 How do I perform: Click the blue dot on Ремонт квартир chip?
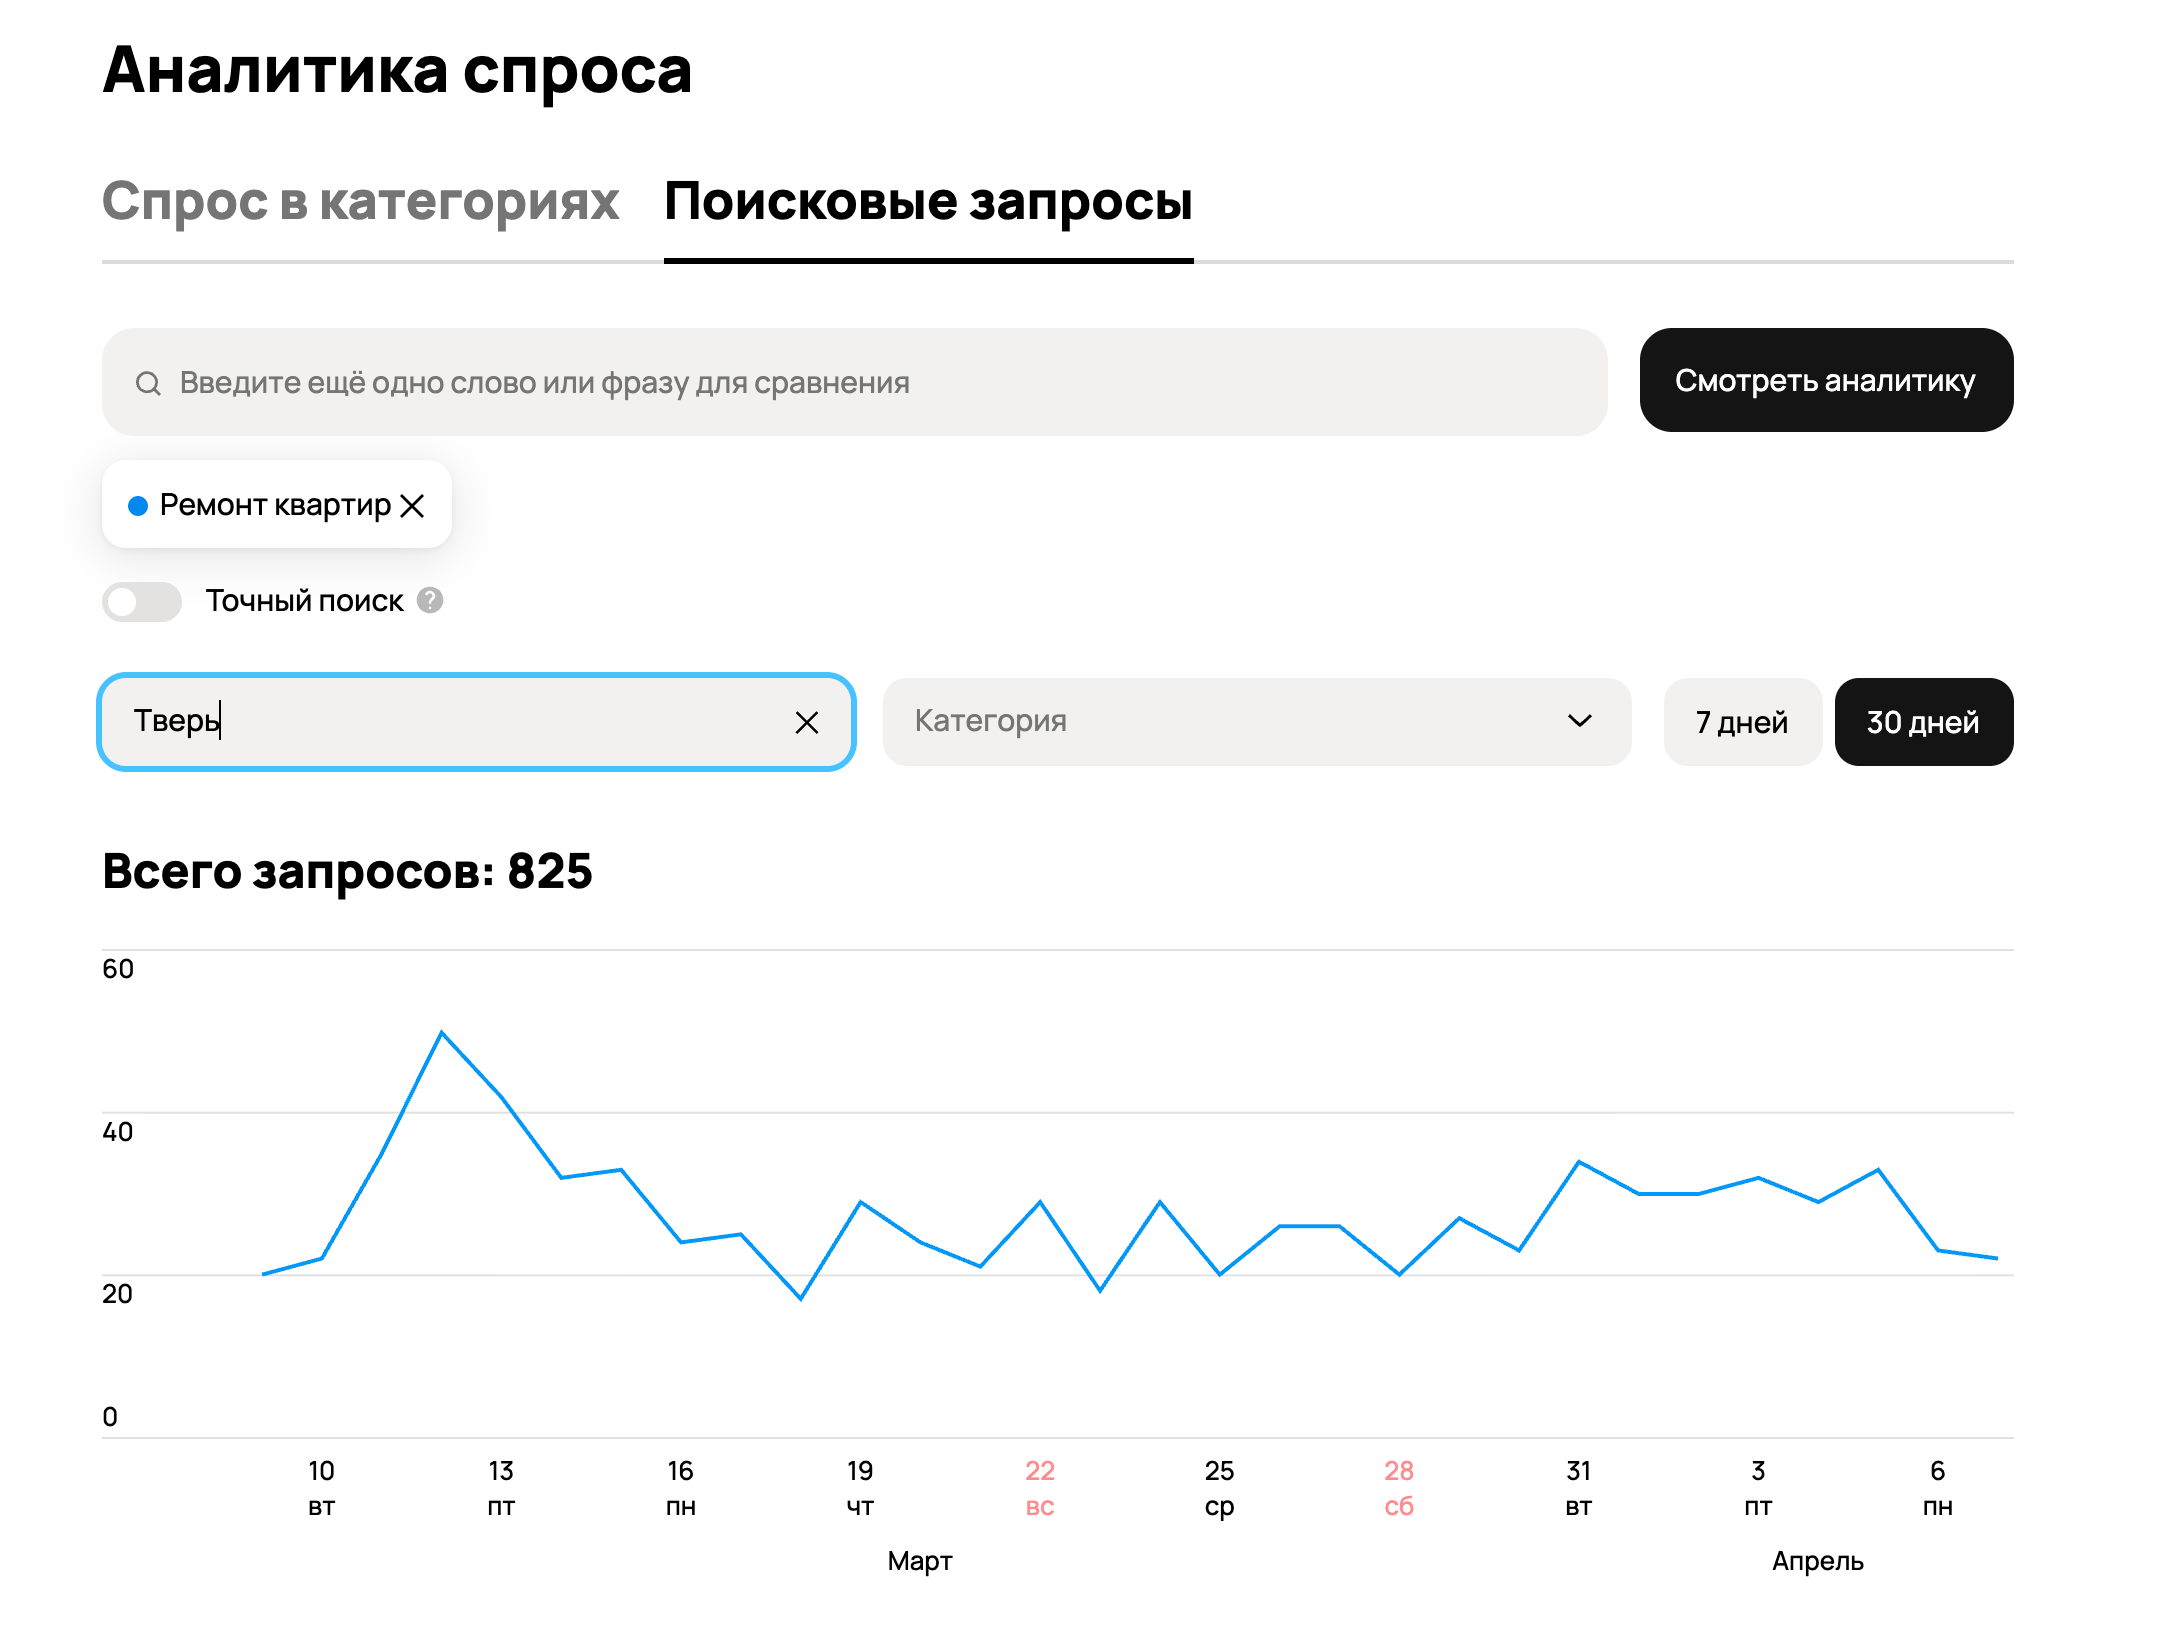point(138,506)
